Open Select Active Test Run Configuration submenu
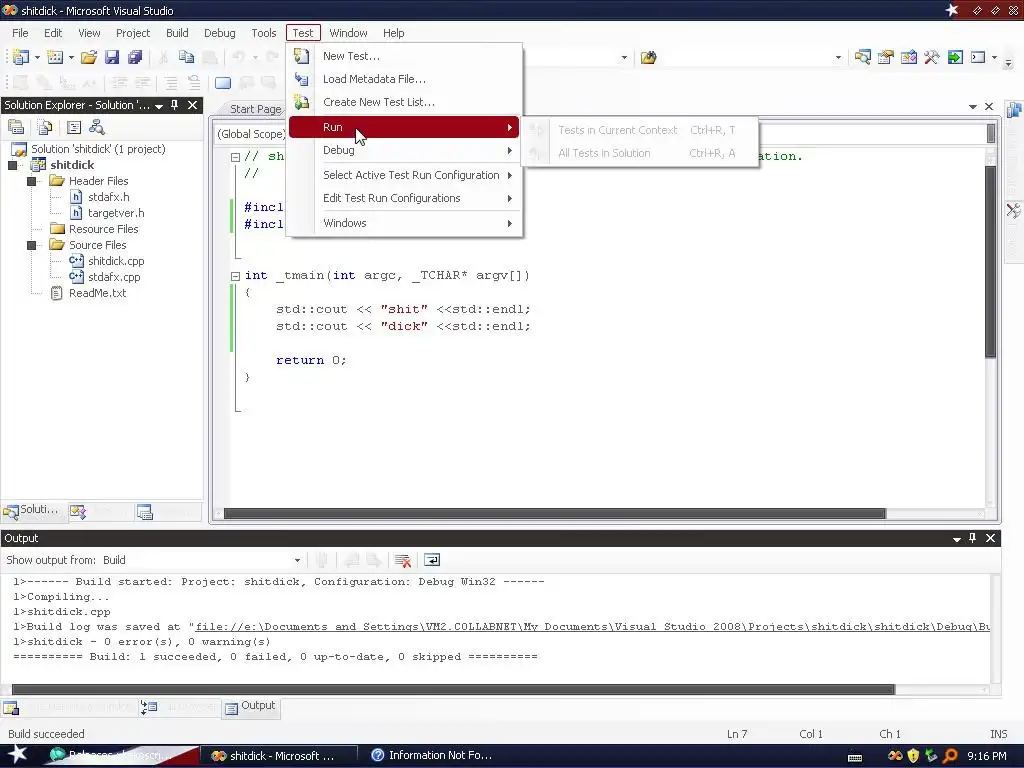 [404, 175]
